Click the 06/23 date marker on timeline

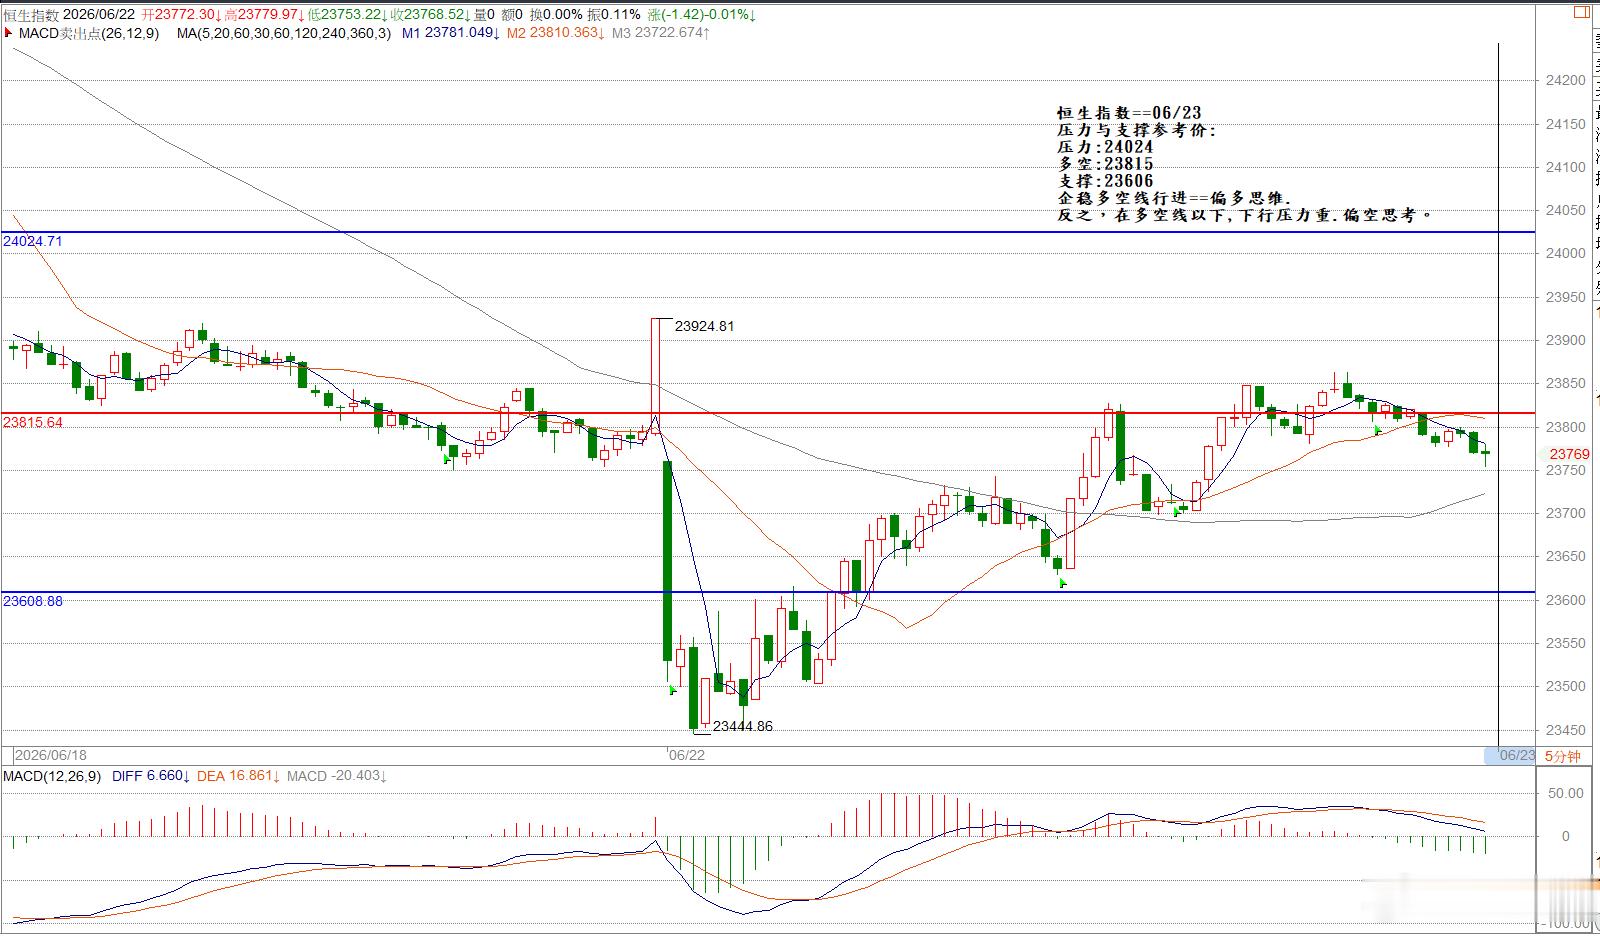1517,755
